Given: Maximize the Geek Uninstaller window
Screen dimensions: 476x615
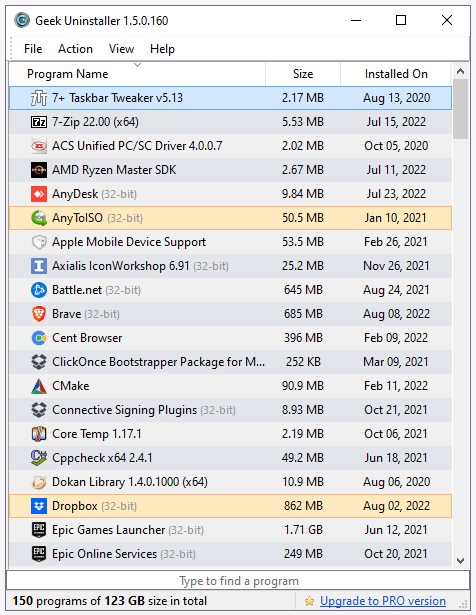Looking at the screenshot, I should point(401,20).
